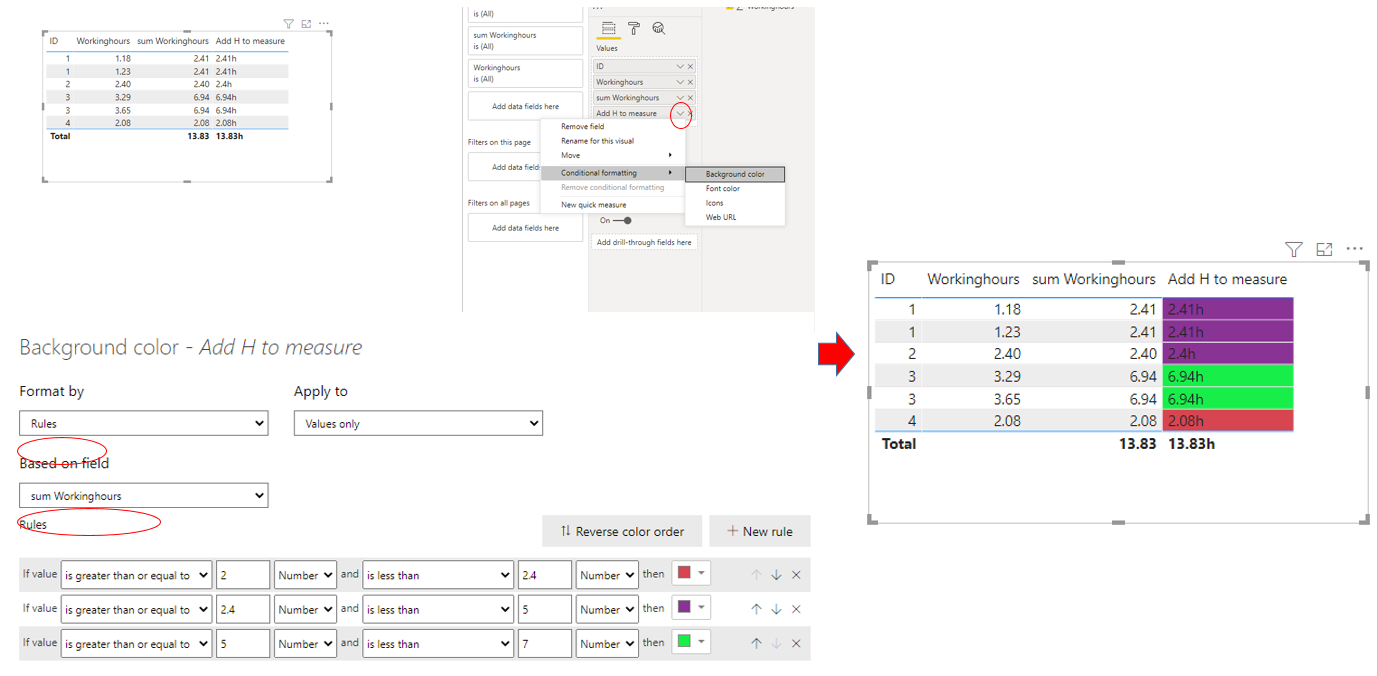Remove ID field with its X icon
1378x676 pixels.
point(690,66)
